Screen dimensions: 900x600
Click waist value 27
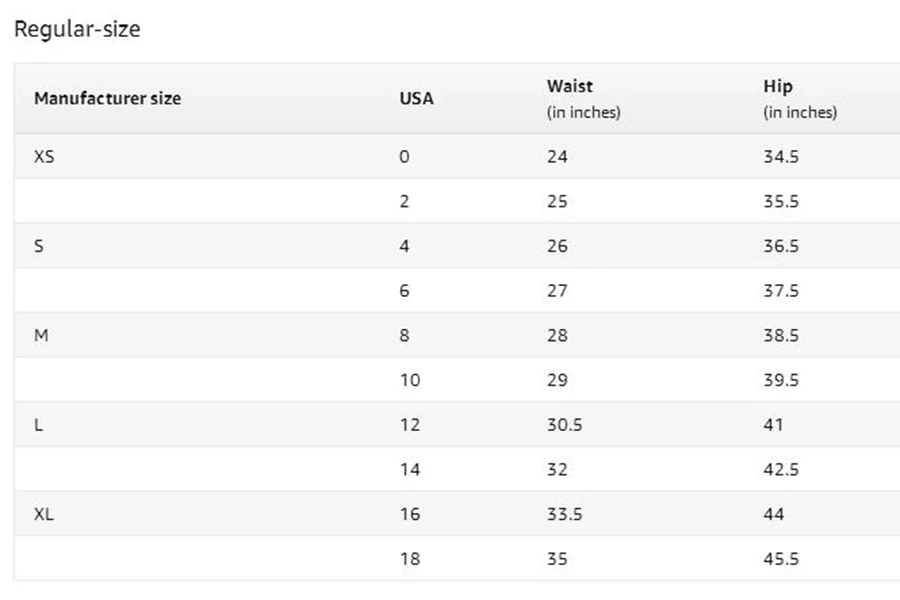pos(557,291)
